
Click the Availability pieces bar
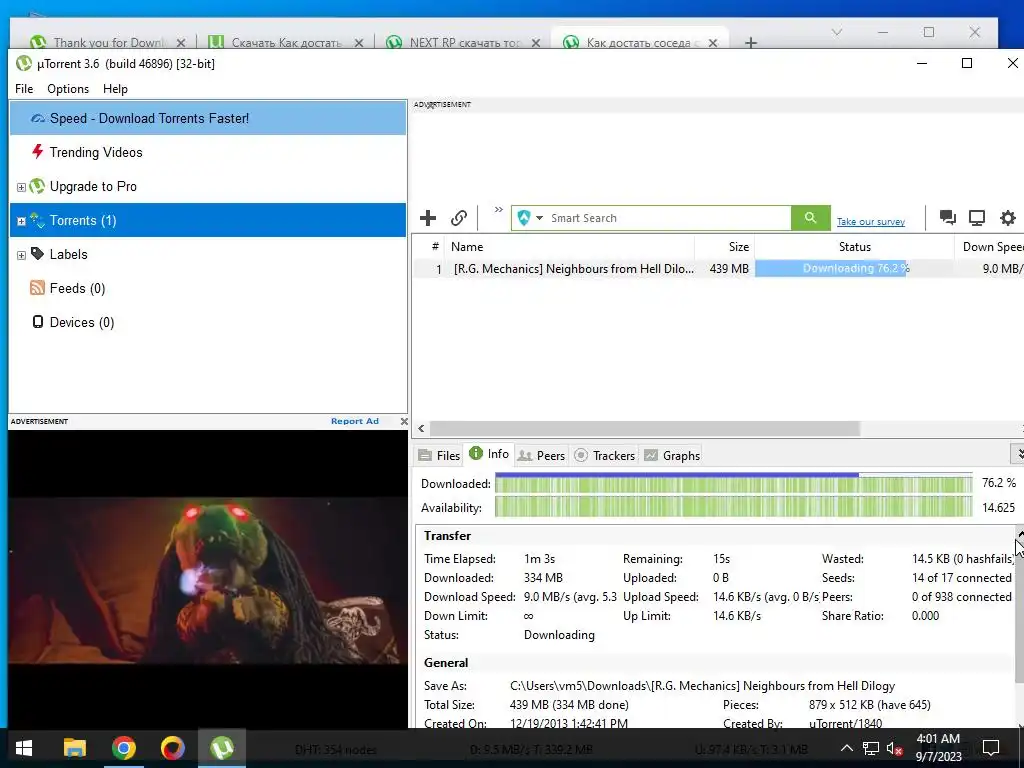point(733,507)
